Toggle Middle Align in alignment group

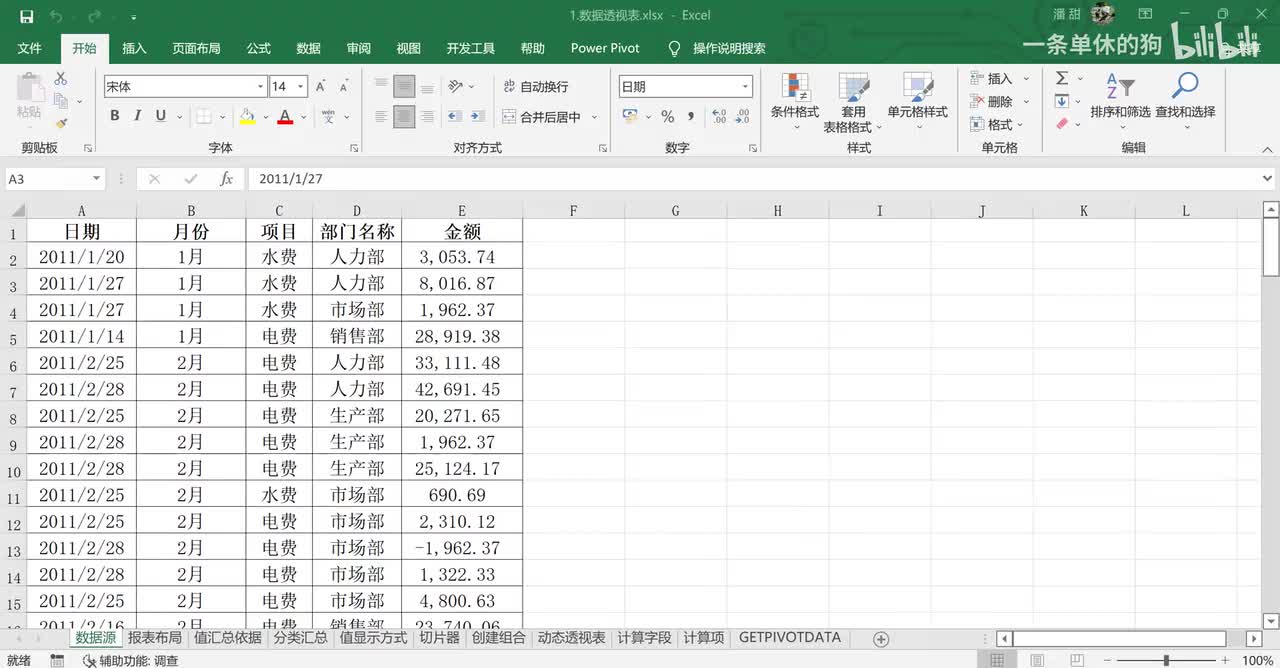(404, 87)
